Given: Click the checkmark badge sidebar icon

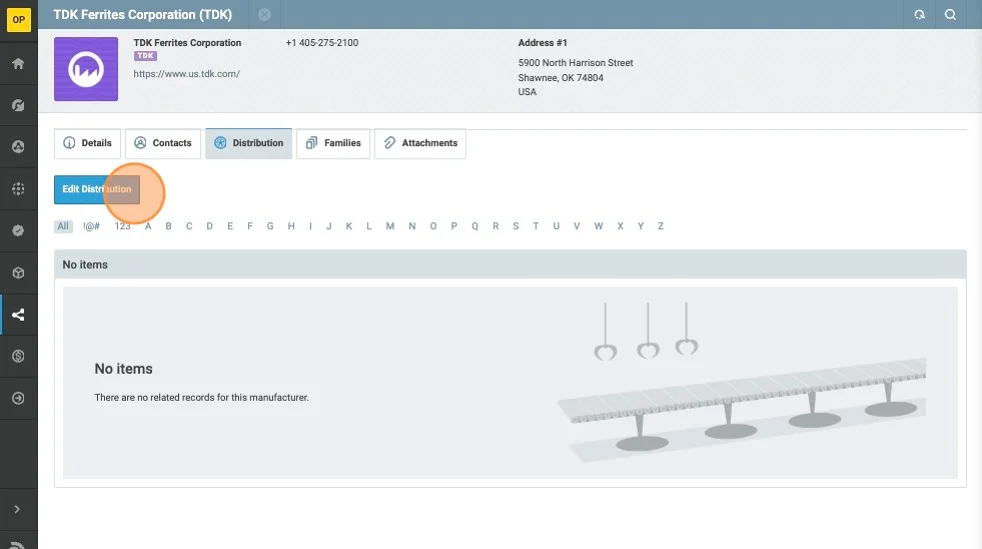Looking at the screenshot, I should [18, 230].
